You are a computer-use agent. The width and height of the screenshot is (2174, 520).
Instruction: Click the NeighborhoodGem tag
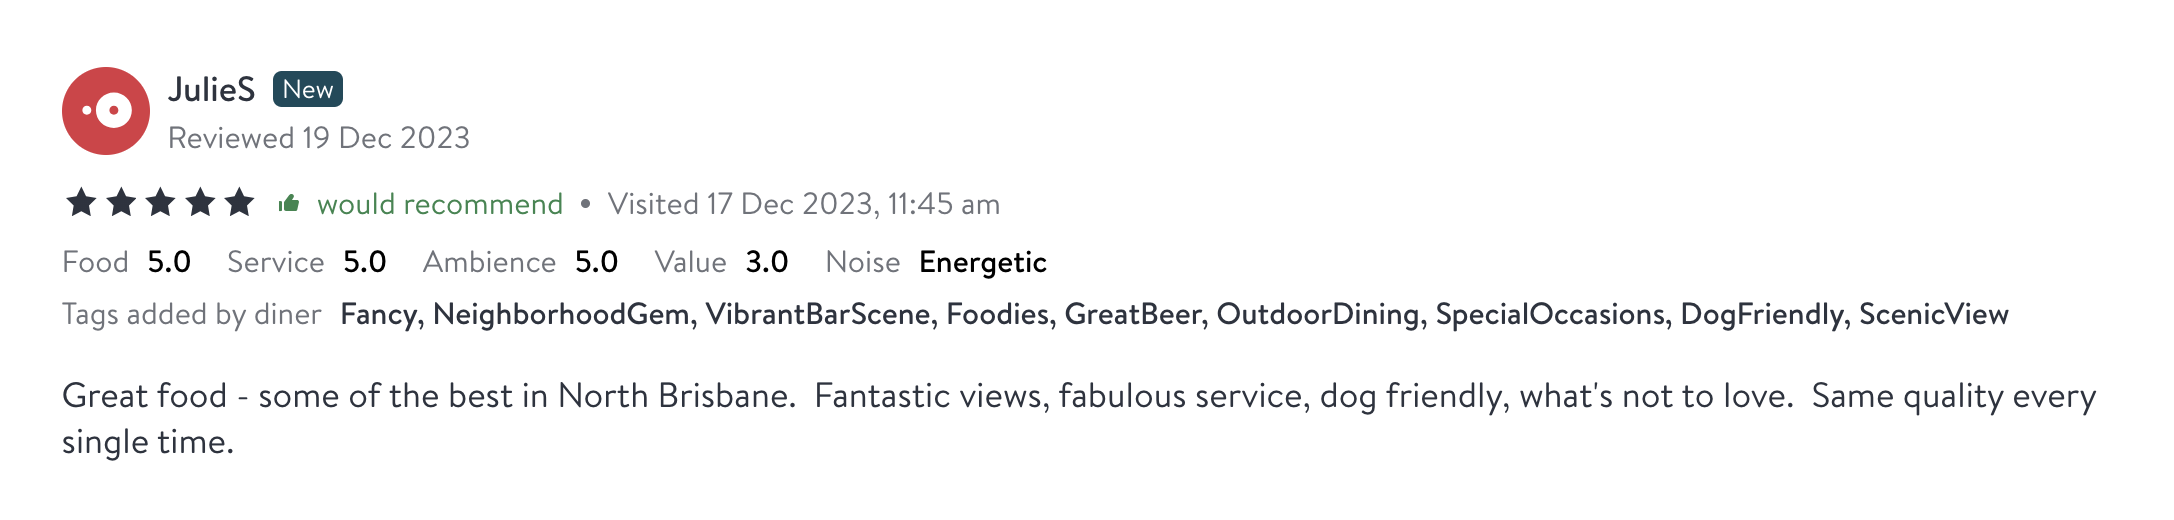point(561,315)
